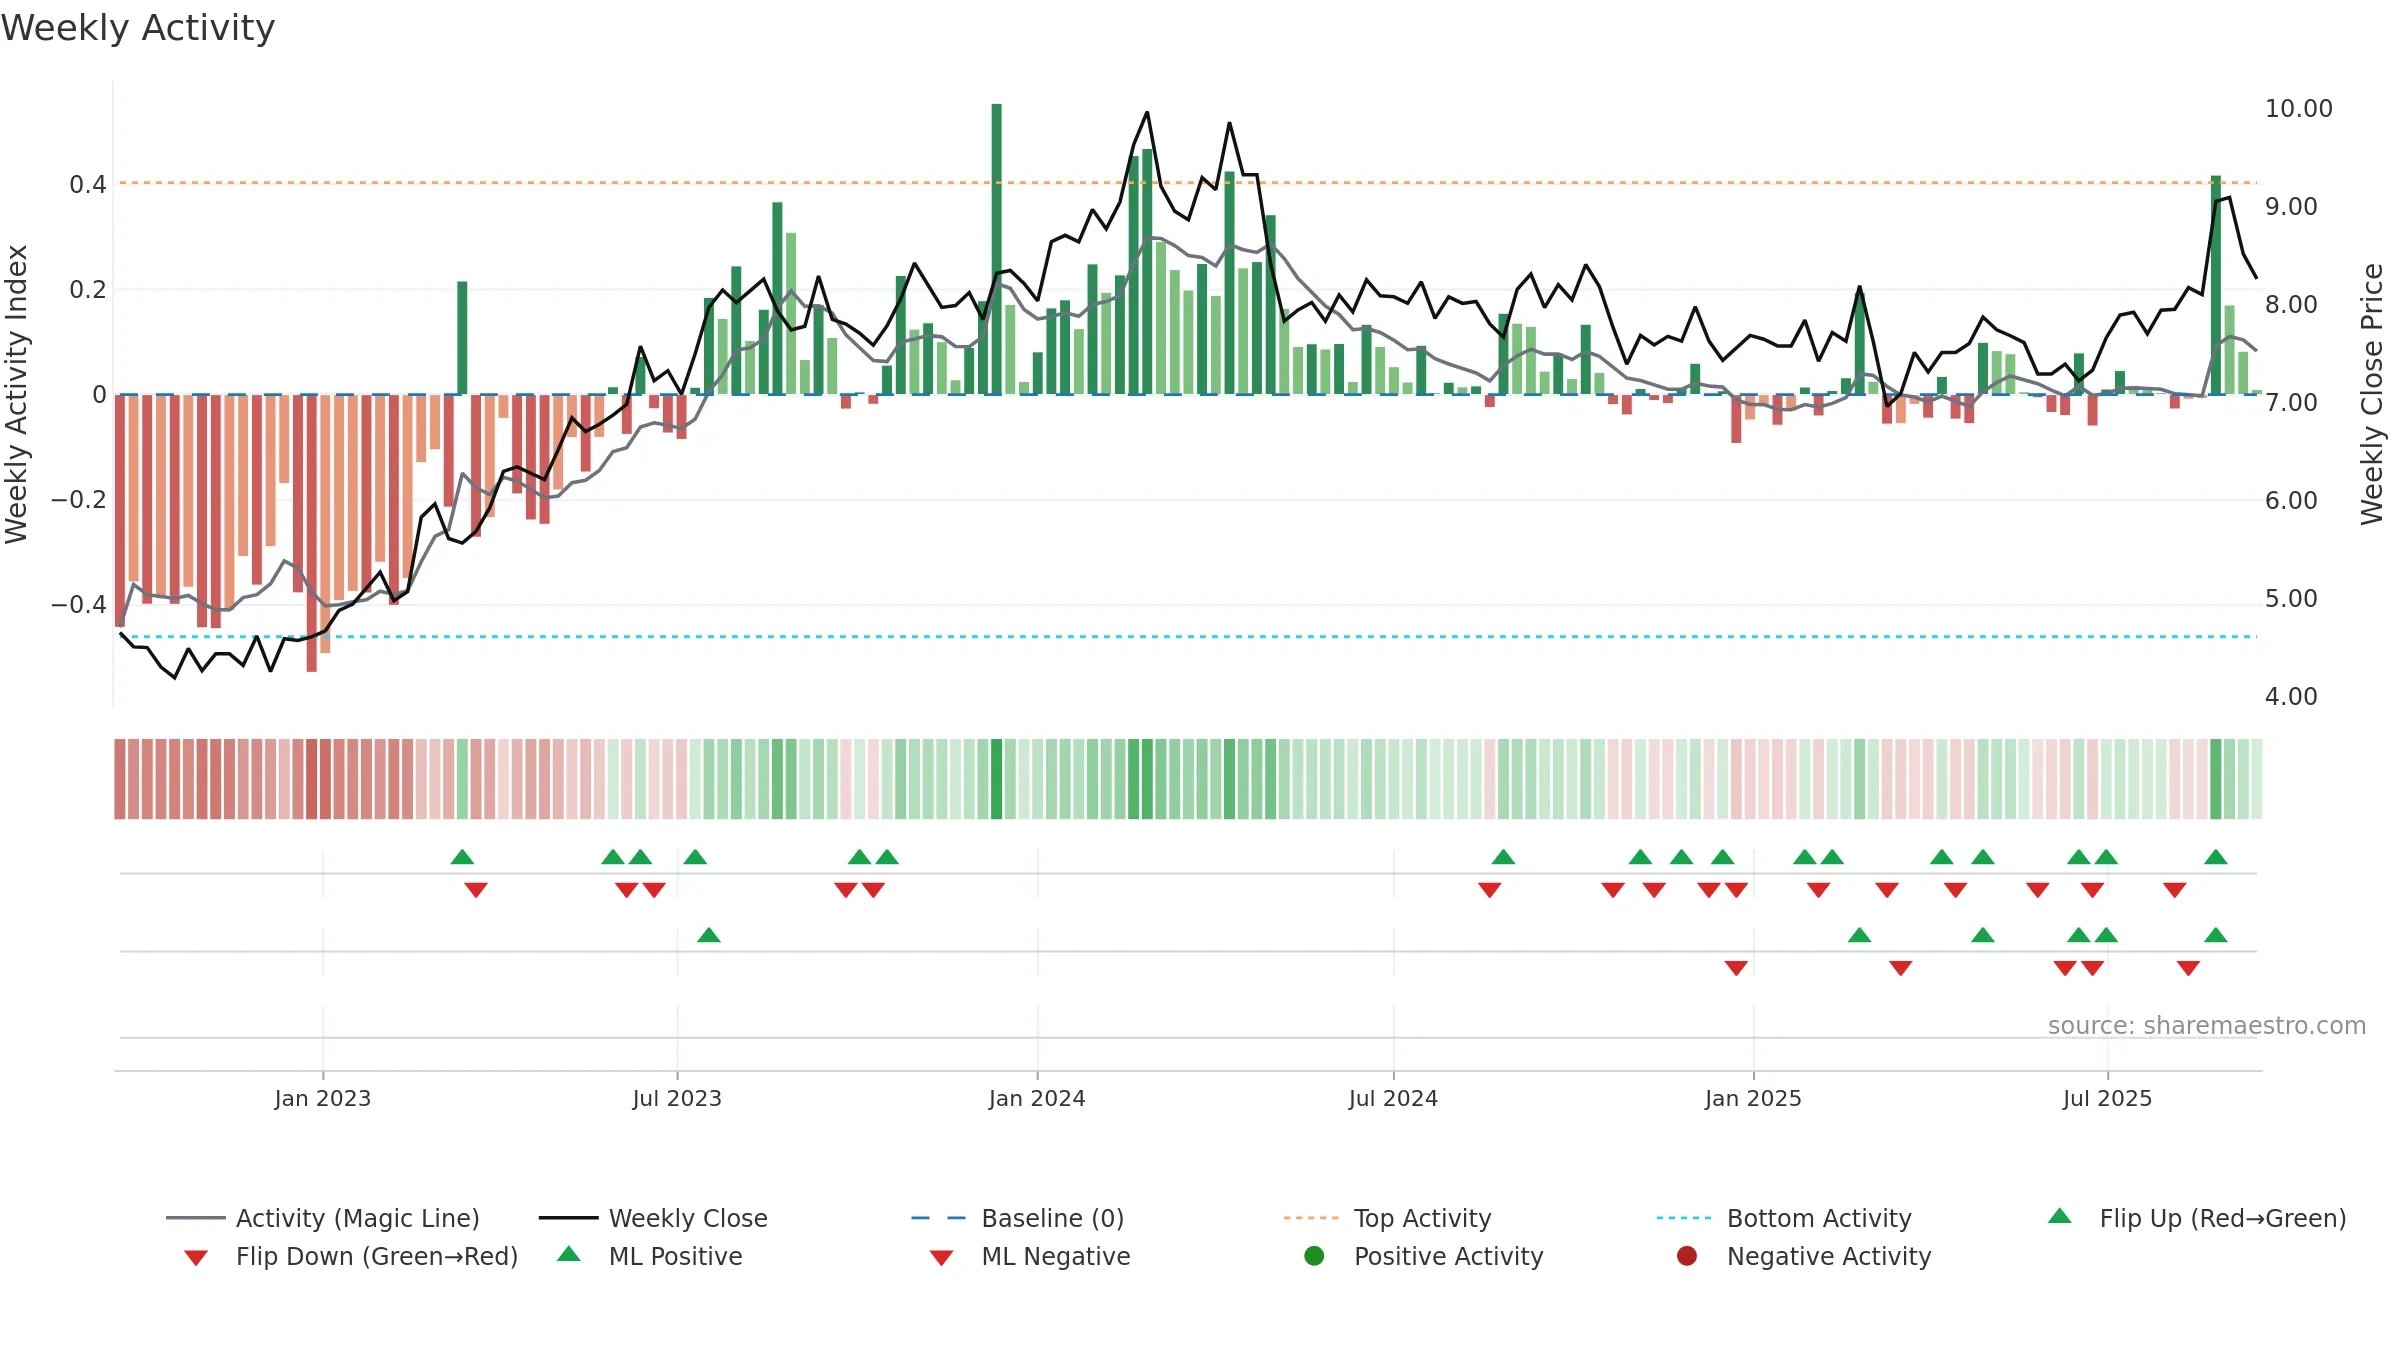Hide the Baseline (0) series via legend

(1018, 1218)
